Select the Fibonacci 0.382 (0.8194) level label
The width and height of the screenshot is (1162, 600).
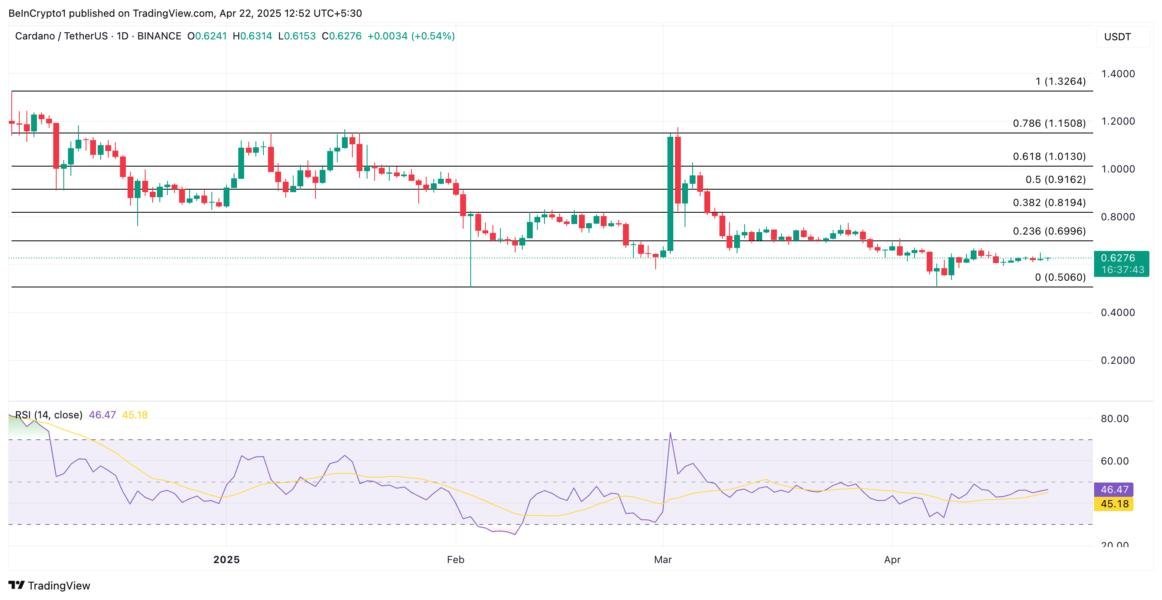coord(1049,202)
